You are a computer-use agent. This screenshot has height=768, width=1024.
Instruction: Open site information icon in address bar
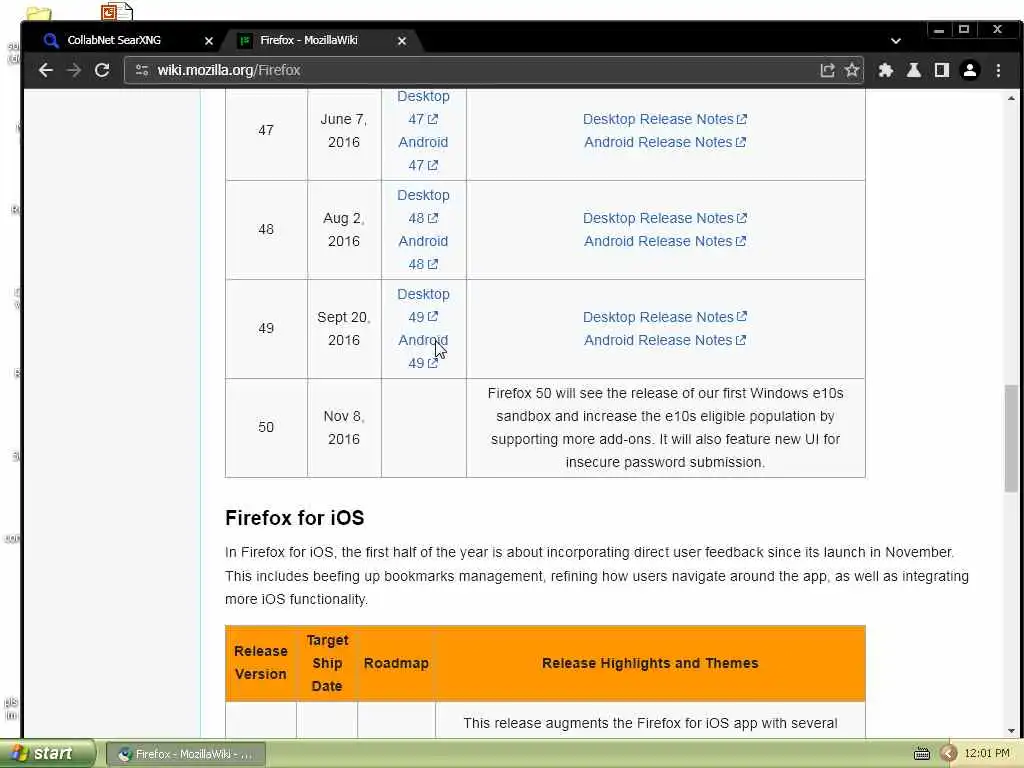[x=142, y=70]
